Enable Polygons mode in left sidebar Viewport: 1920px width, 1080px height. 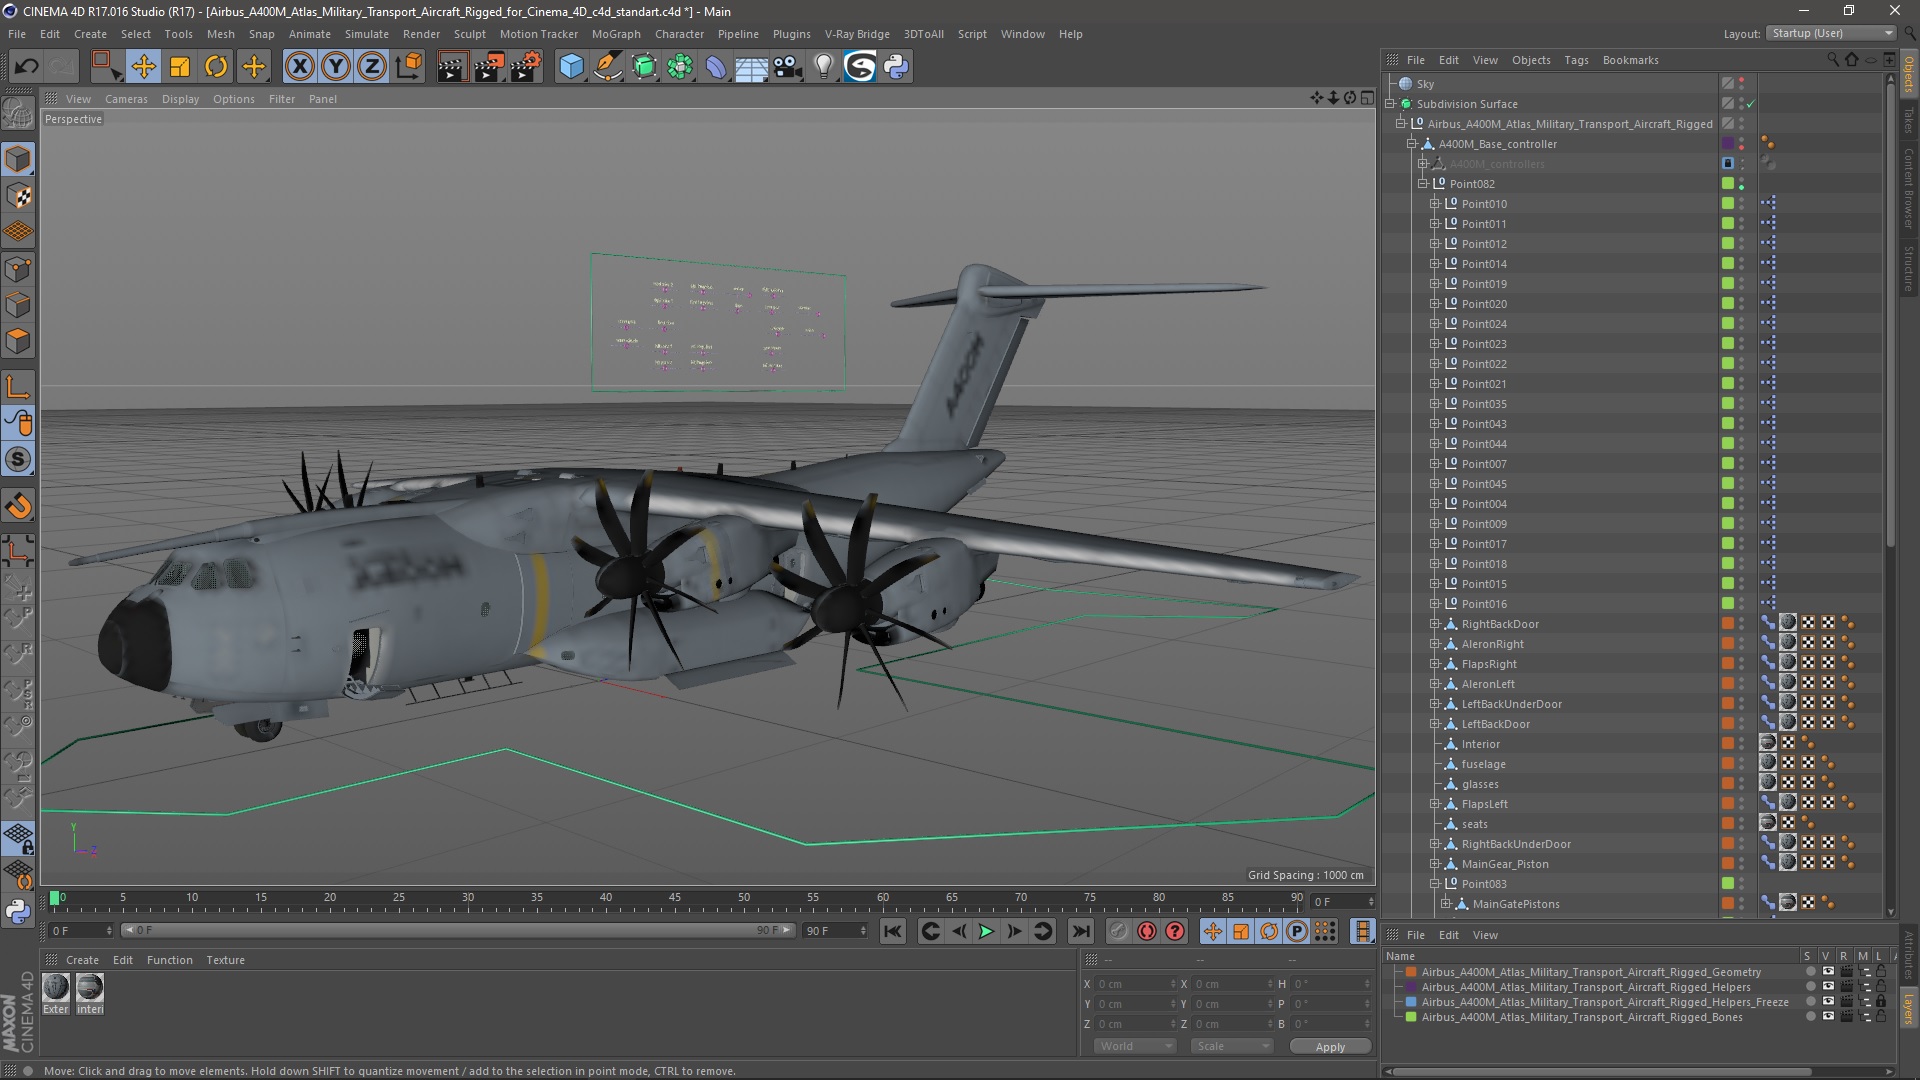point(18,341)
